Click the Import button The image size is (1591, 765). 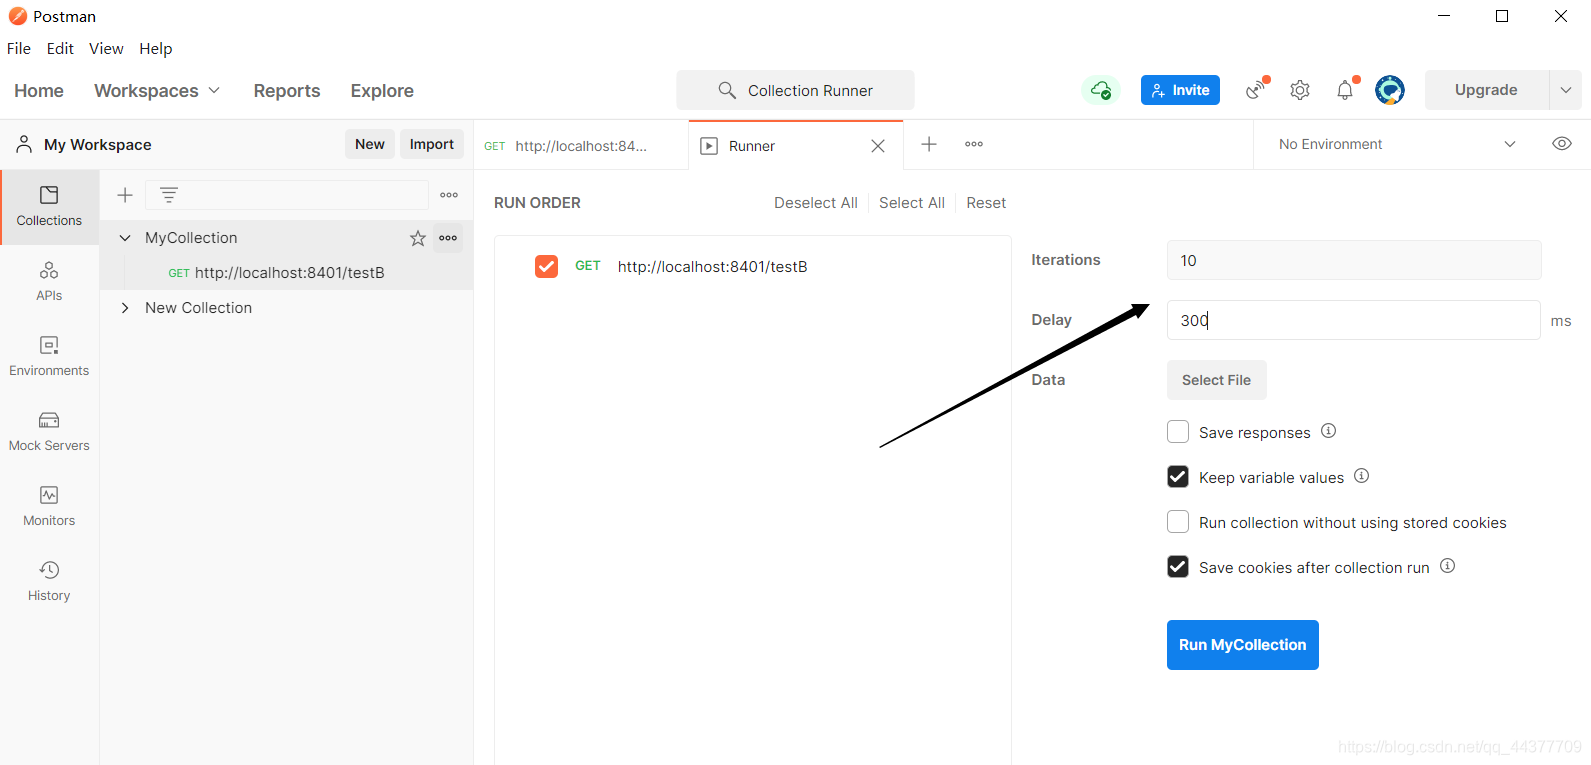pyautogui.click(x=432, y=144)
